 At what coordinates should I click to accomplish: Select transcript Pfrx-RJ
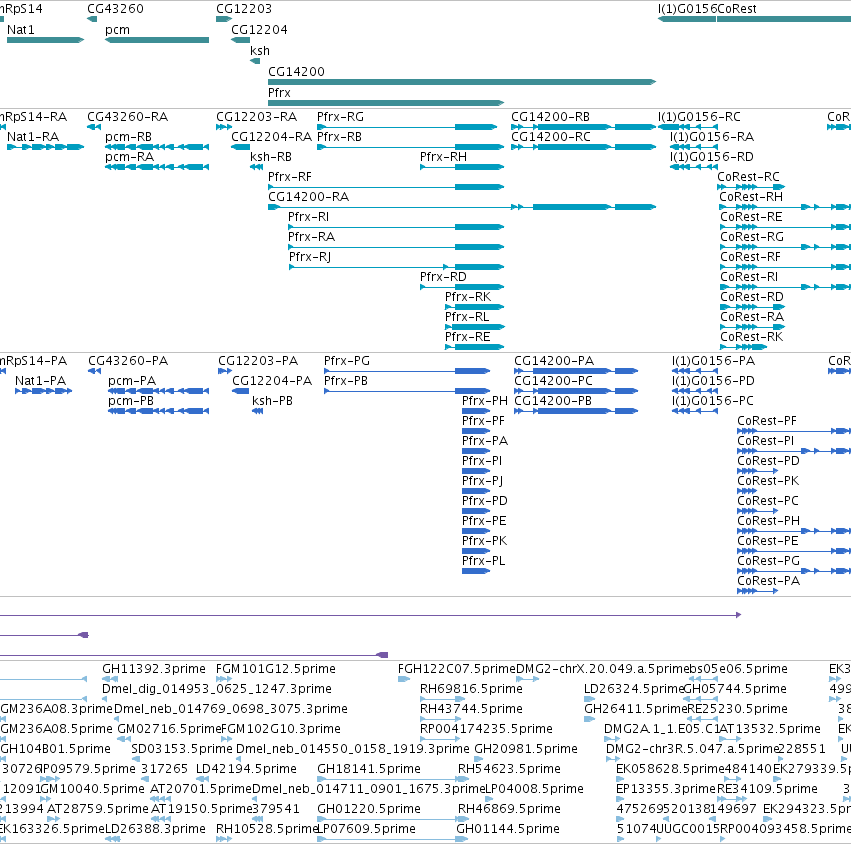coord(397,267)
